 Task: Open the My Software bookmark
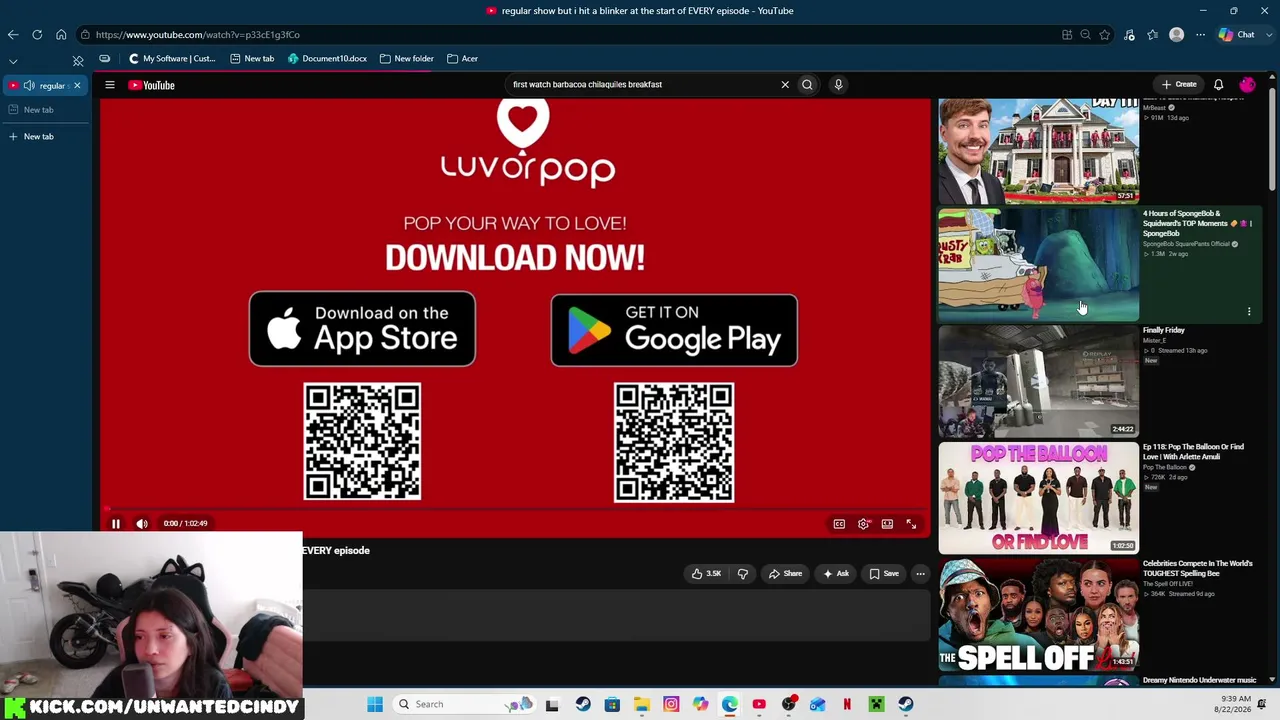(x=172, y=59)
